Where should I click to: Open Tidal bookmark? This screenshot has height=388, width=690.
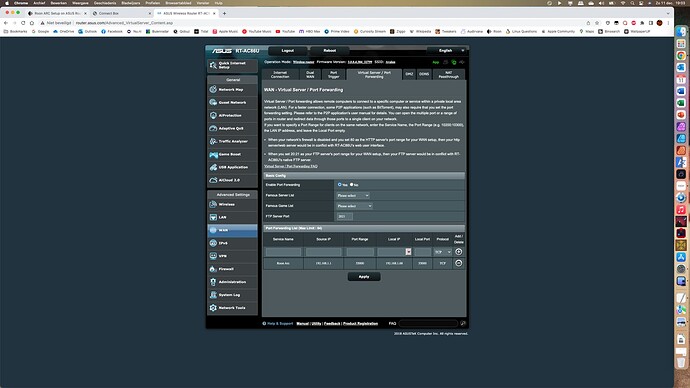[x=201, y=32]
